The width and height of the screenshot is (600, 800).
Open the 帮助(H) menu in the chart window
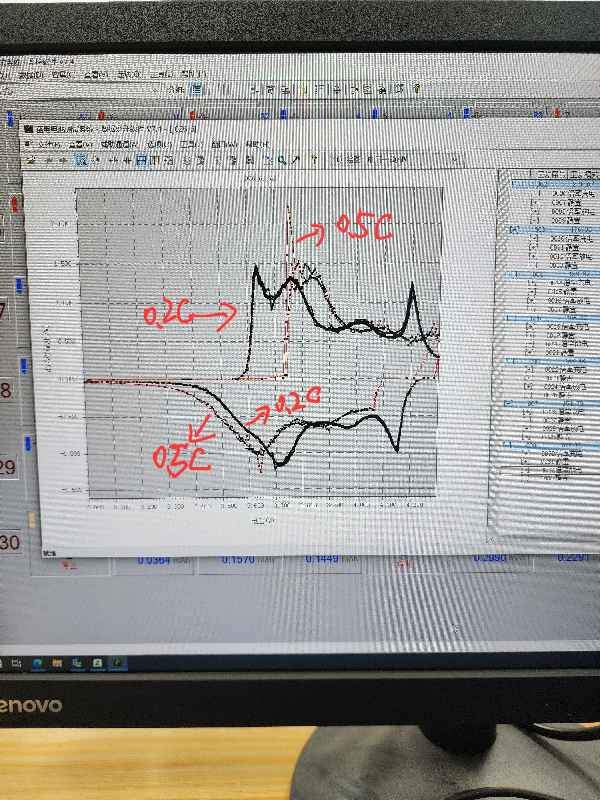[x=258, y=144]
